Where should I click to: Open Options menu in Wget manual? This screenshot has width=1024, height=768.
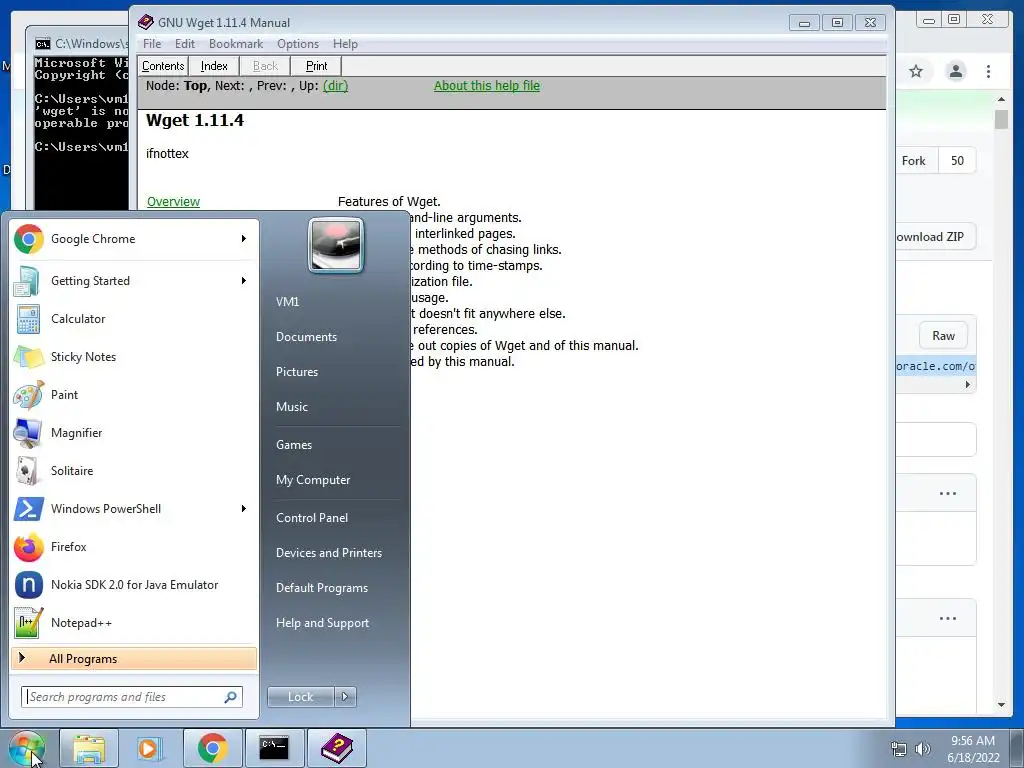click(298, 44)
